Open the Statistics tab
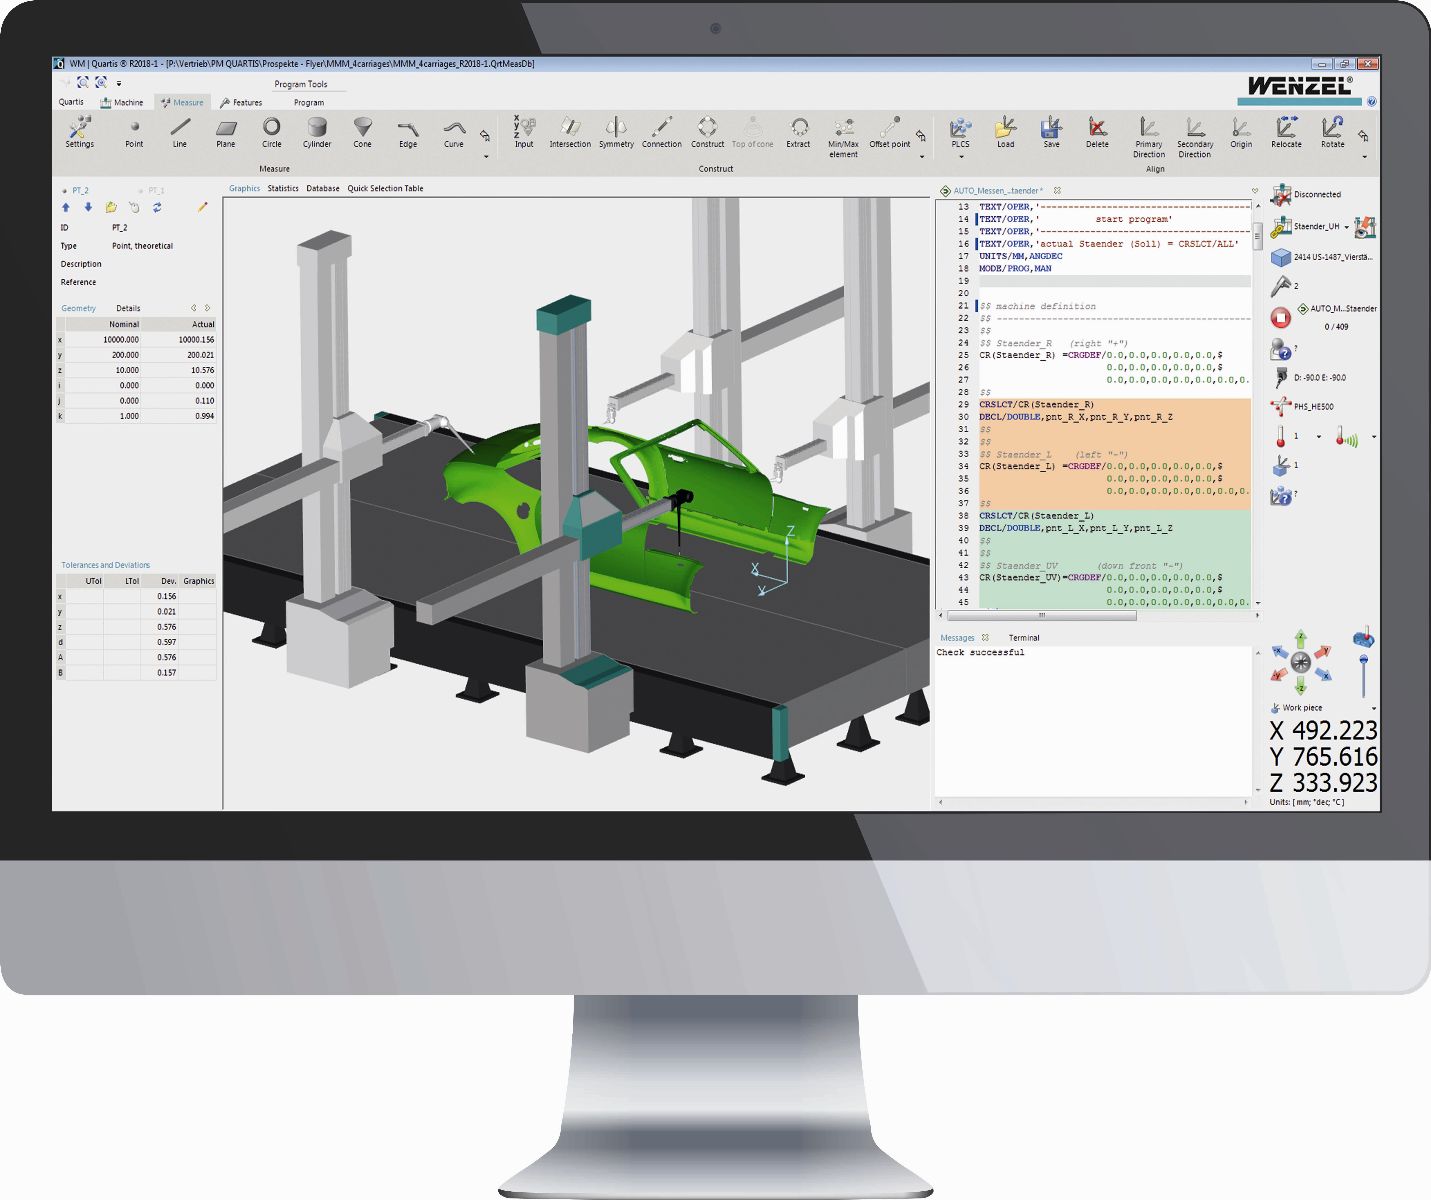Screen dimensions: 1431x1200 click(x=283, y=188)
